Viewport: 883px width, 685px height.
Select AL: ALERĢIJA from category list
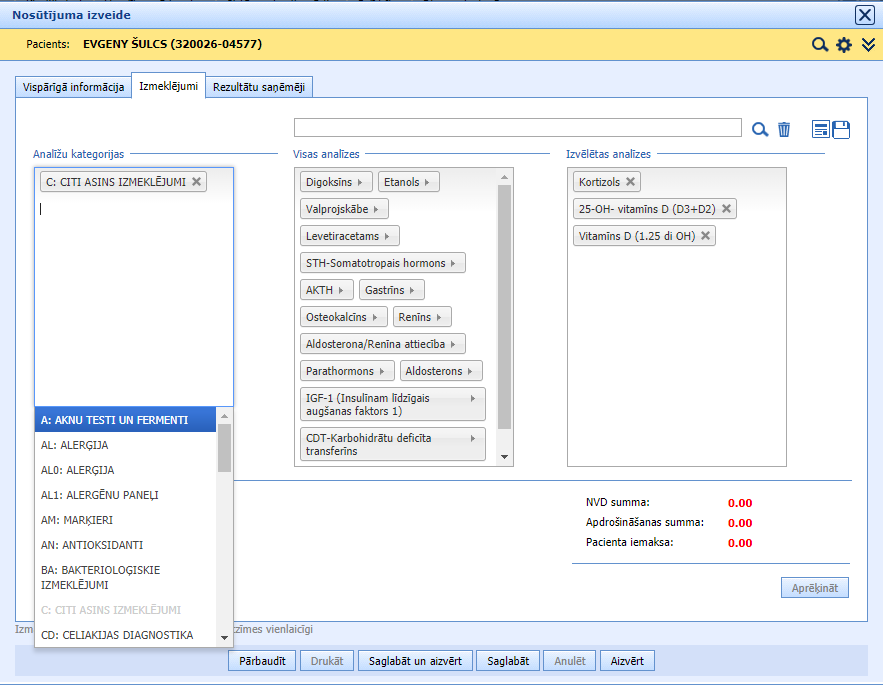[x=75, y=445]
